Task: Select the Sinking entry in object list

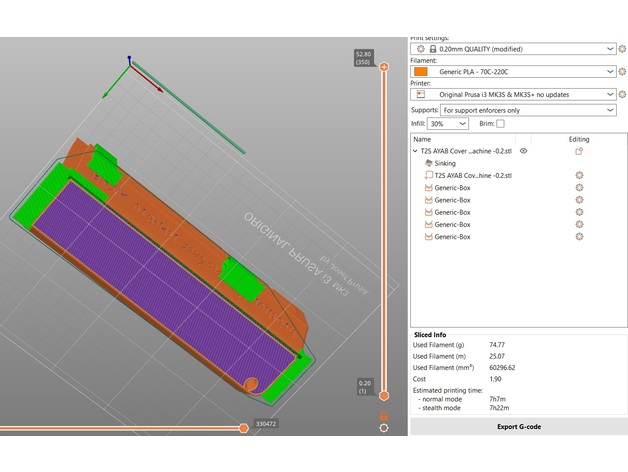Action: pos(444,163)
